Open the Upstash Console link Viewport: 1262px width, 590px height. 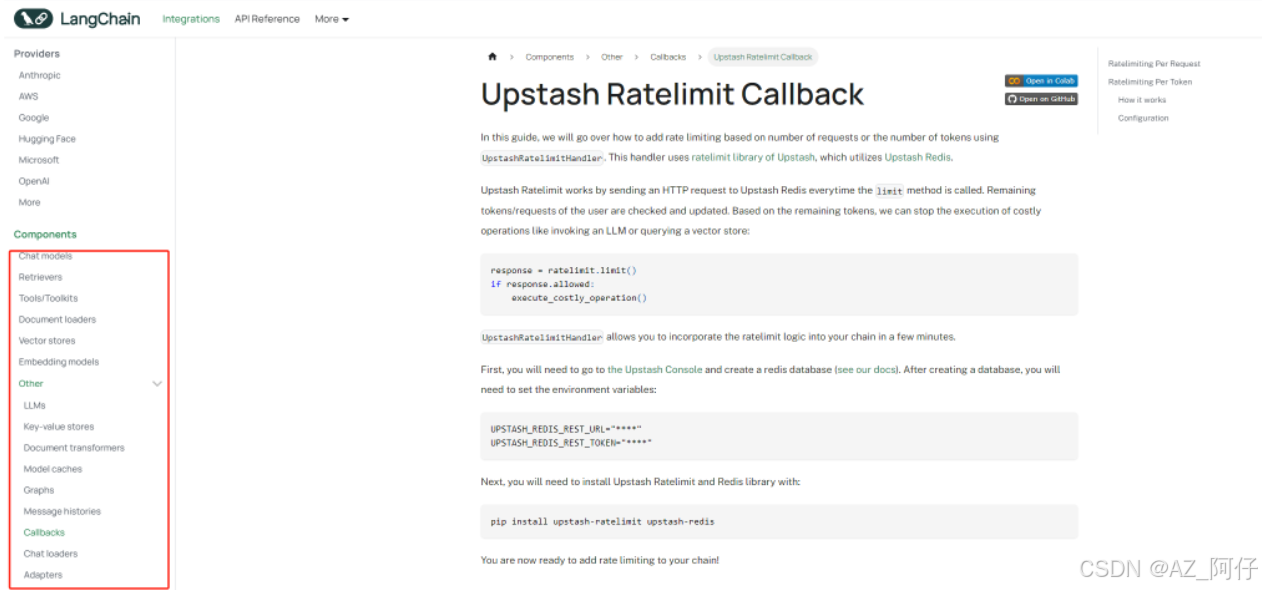pyautogui.click(x=655, y=369)
